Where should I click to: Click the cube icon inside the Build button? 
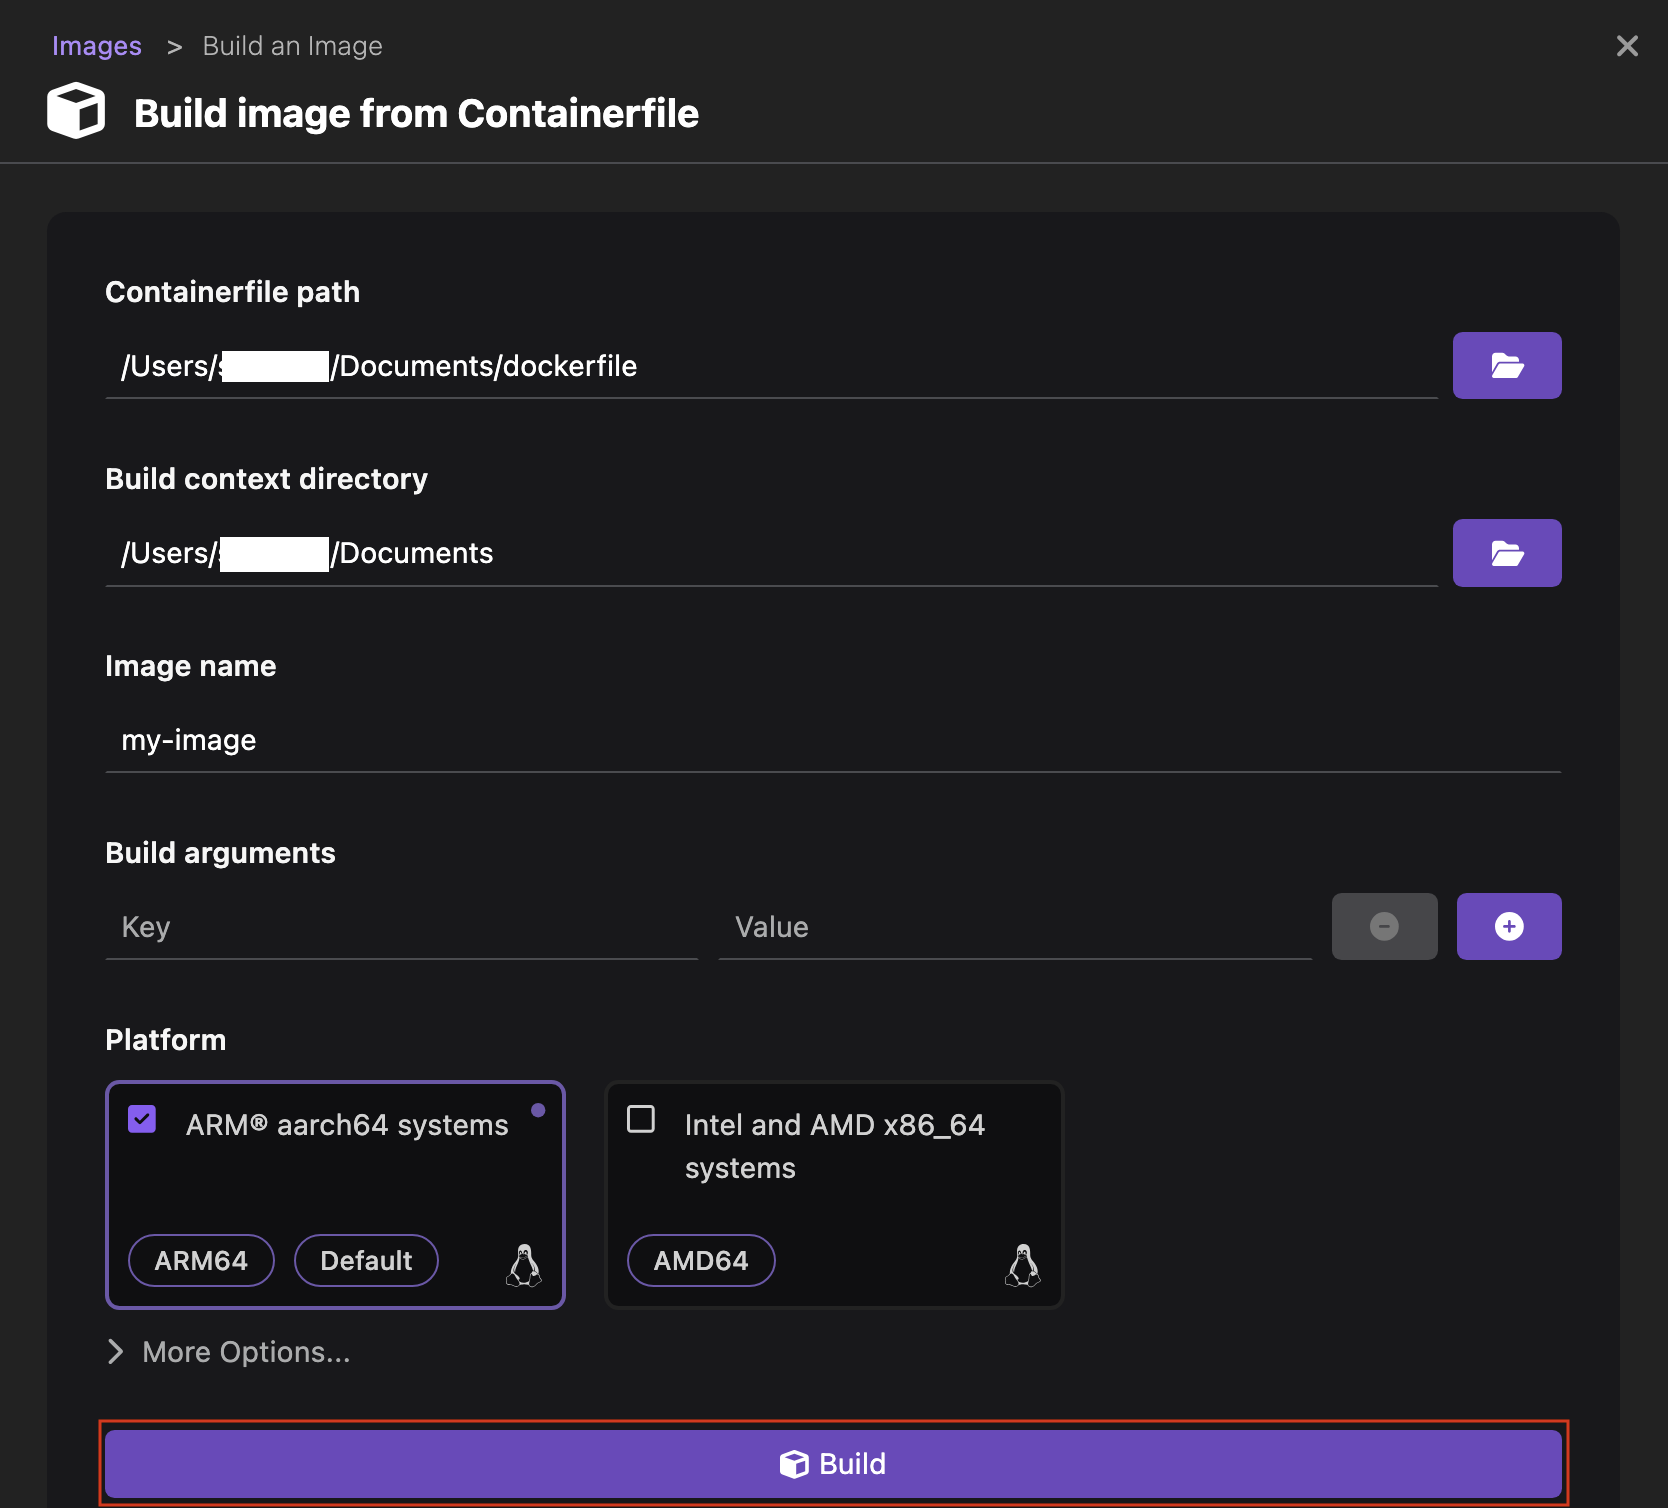pos(793,1463)
